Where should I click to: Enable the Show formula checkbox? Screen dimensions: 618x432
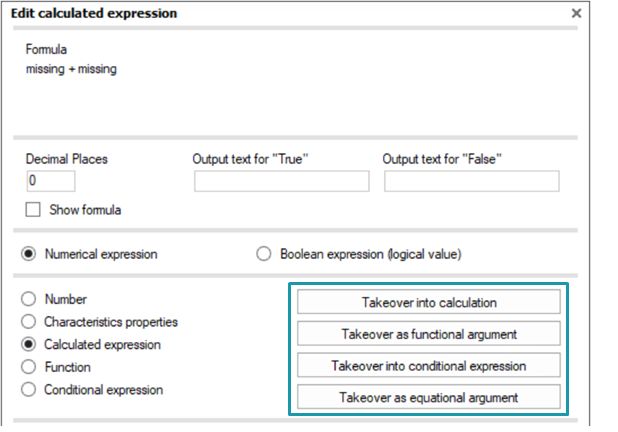point(33,210)
